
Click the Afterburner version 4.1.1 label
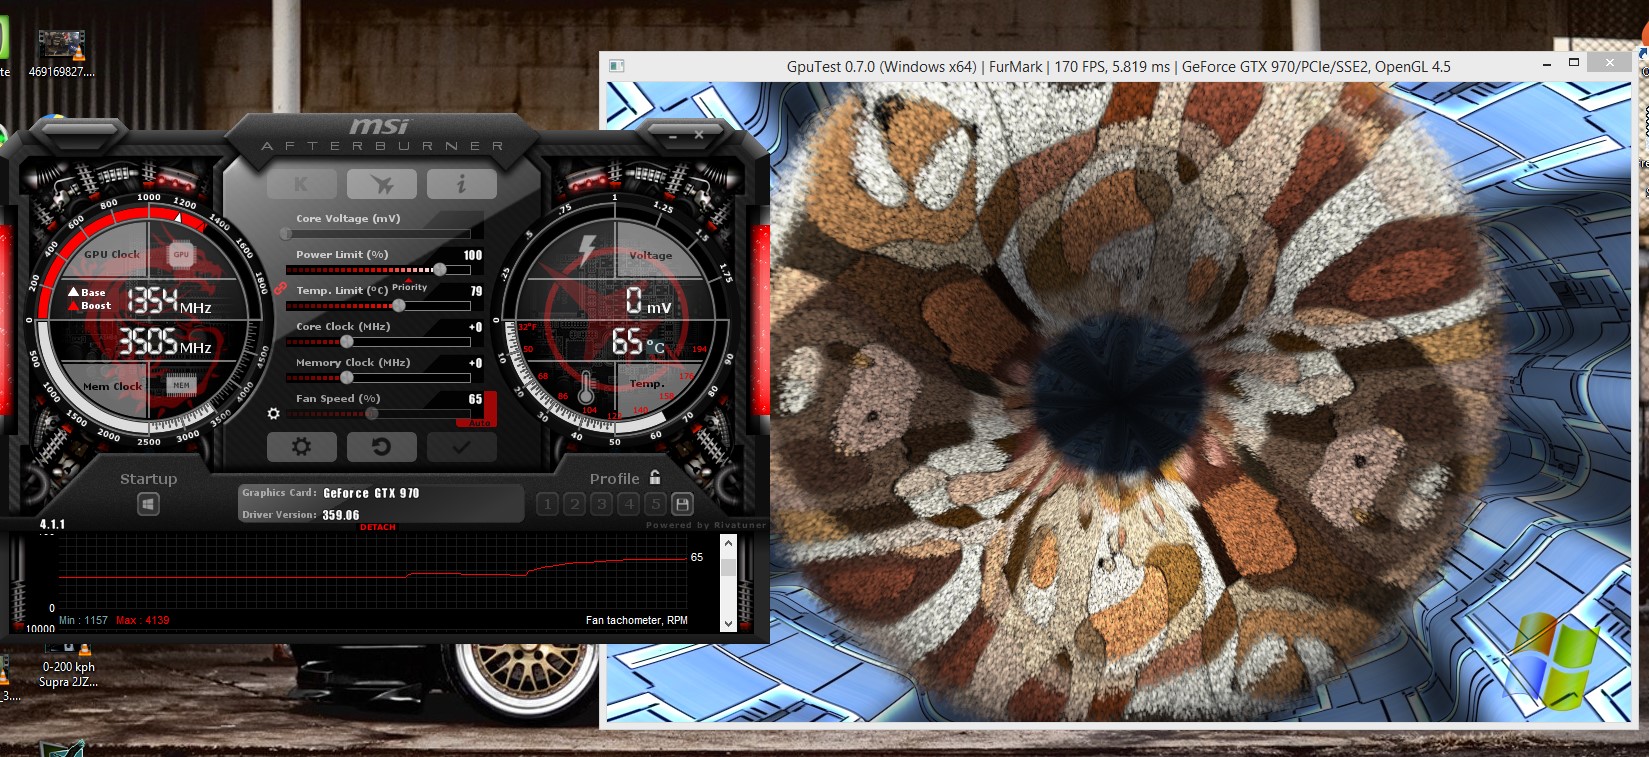coord(52,524)
